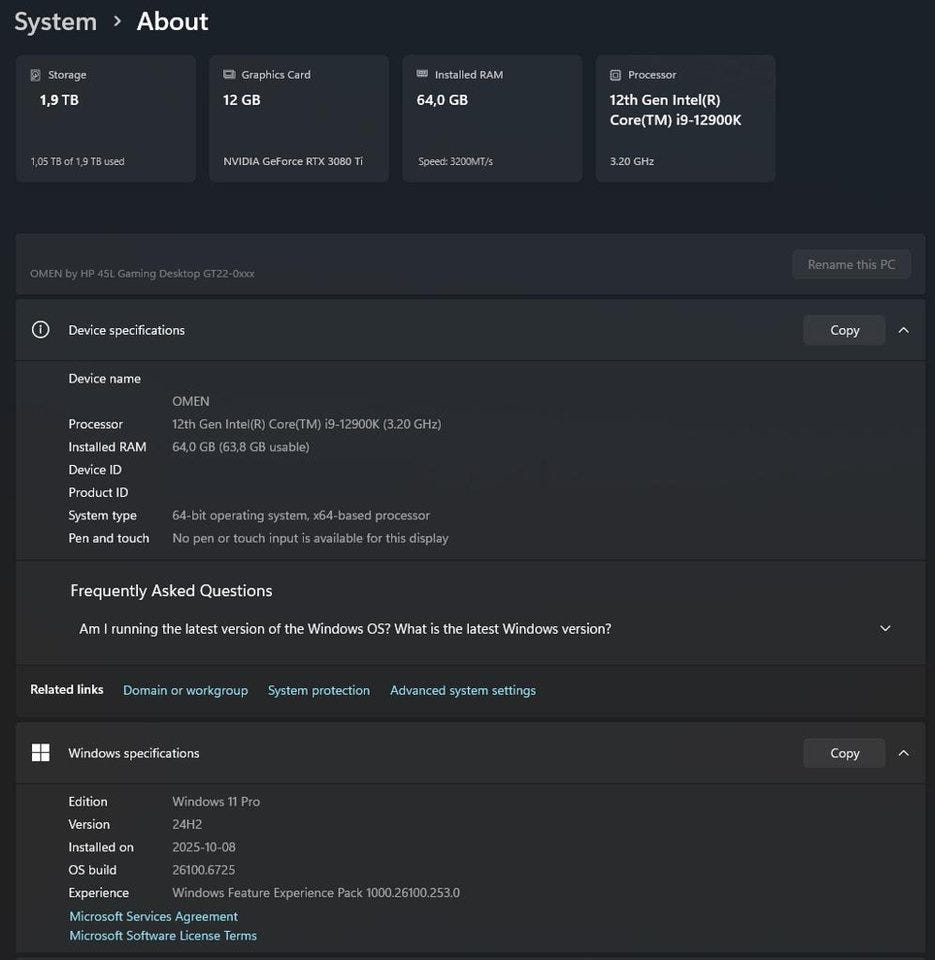This screenshot has width=935, height=960.
Task: Click the Windows logo beside Windows specifications
Action: point(40,753)
